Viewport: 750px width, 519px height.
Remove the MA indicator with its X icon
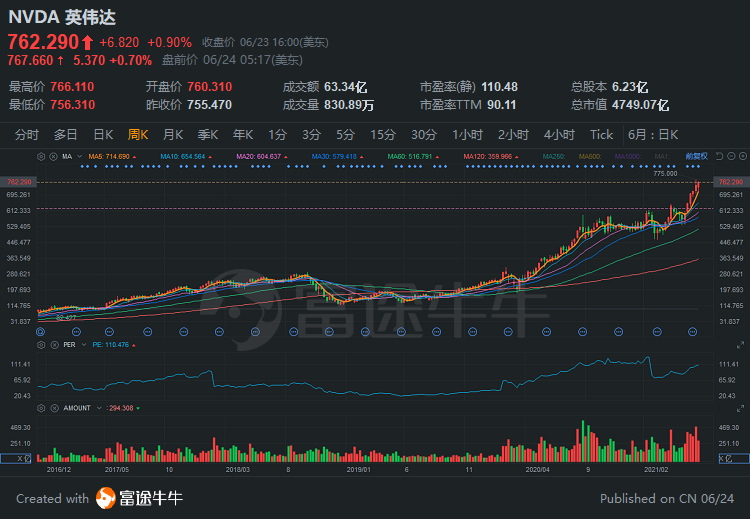pos(54,156)
